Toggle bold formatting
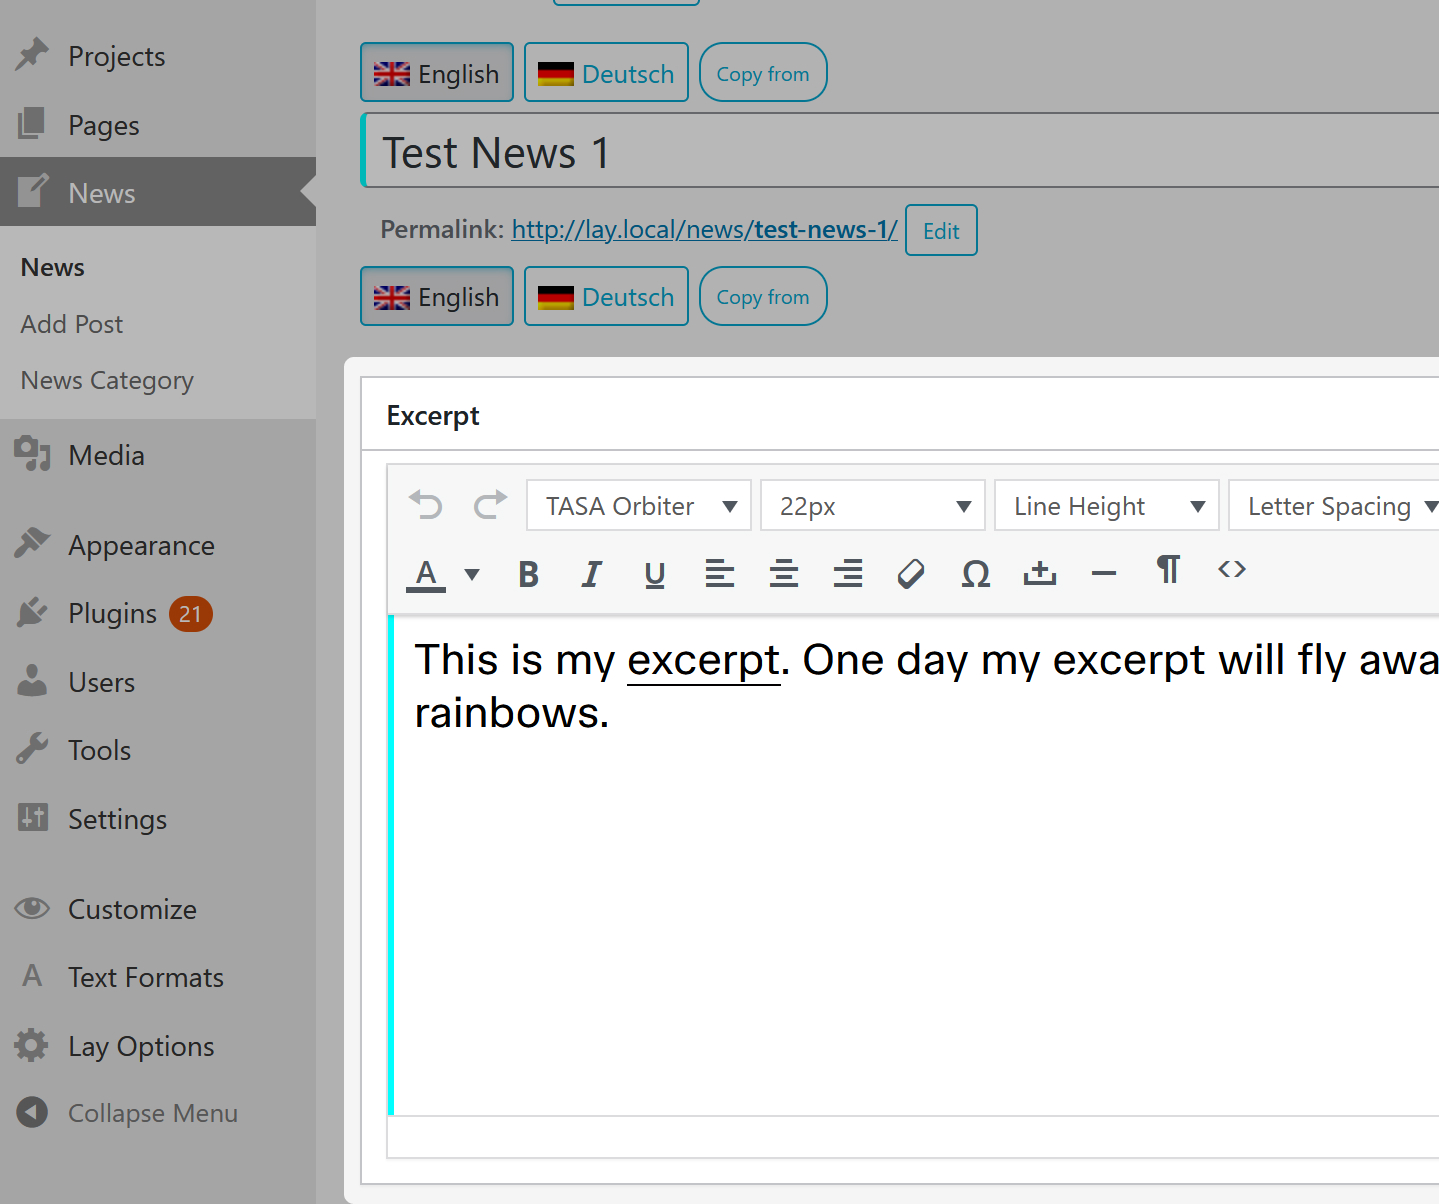Image resolution: width=1439 pixels, height=1204 pixels. [x=528, y=574]
